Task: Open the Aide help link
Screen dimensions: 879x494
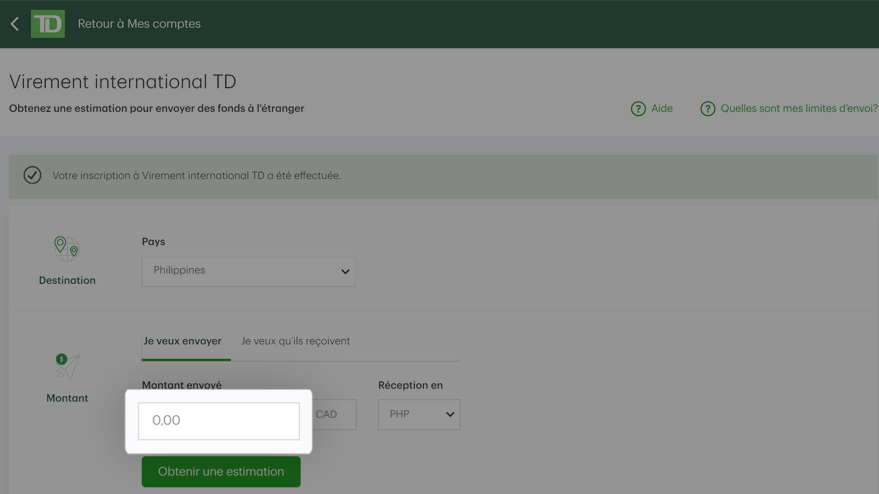Action: (x=661, y=108)
